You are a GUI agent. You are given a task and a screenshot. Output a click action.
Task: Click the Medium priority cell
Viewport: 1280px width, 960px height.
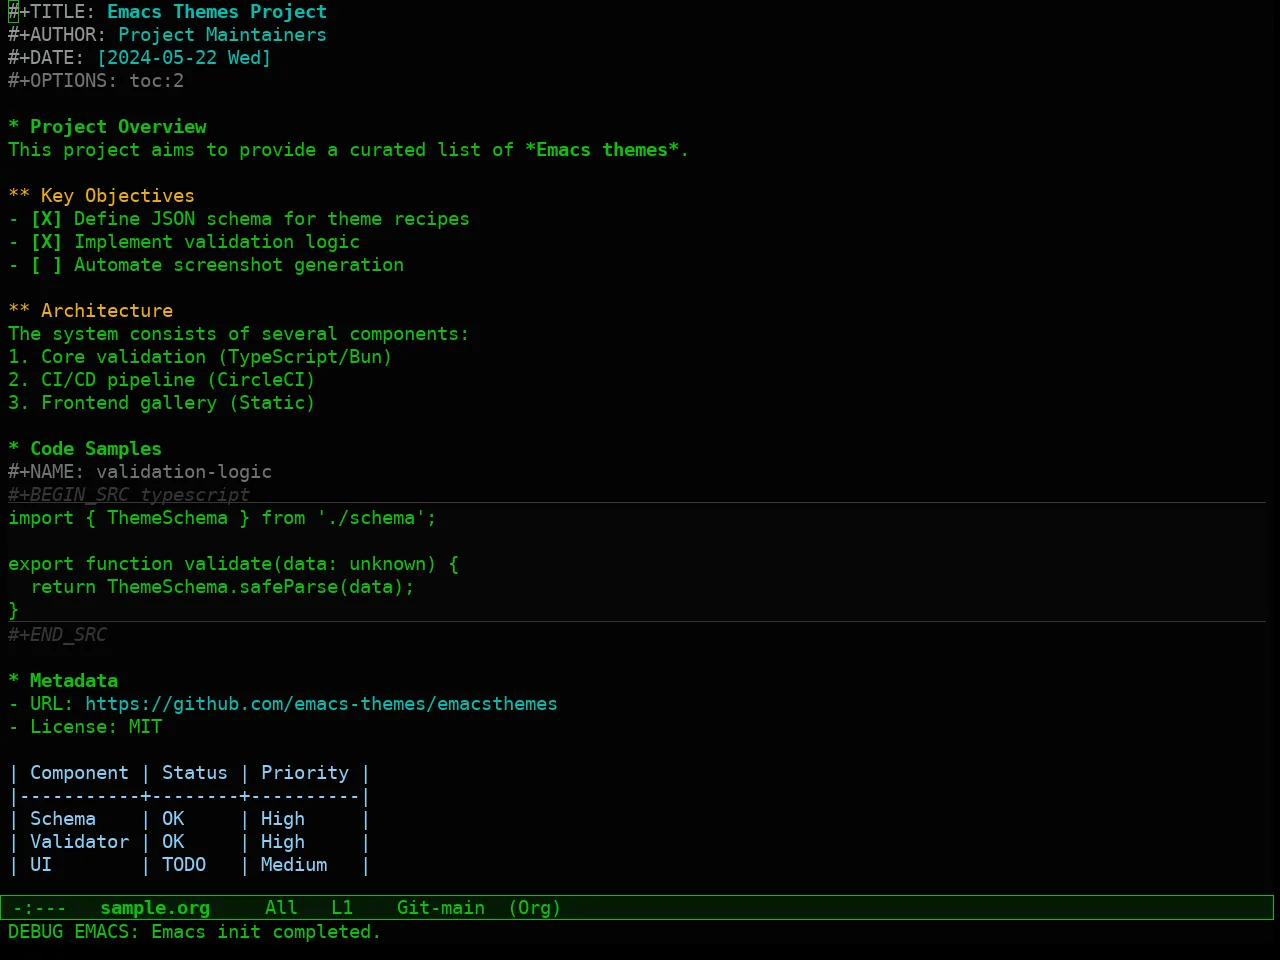(x=294, y=865)
